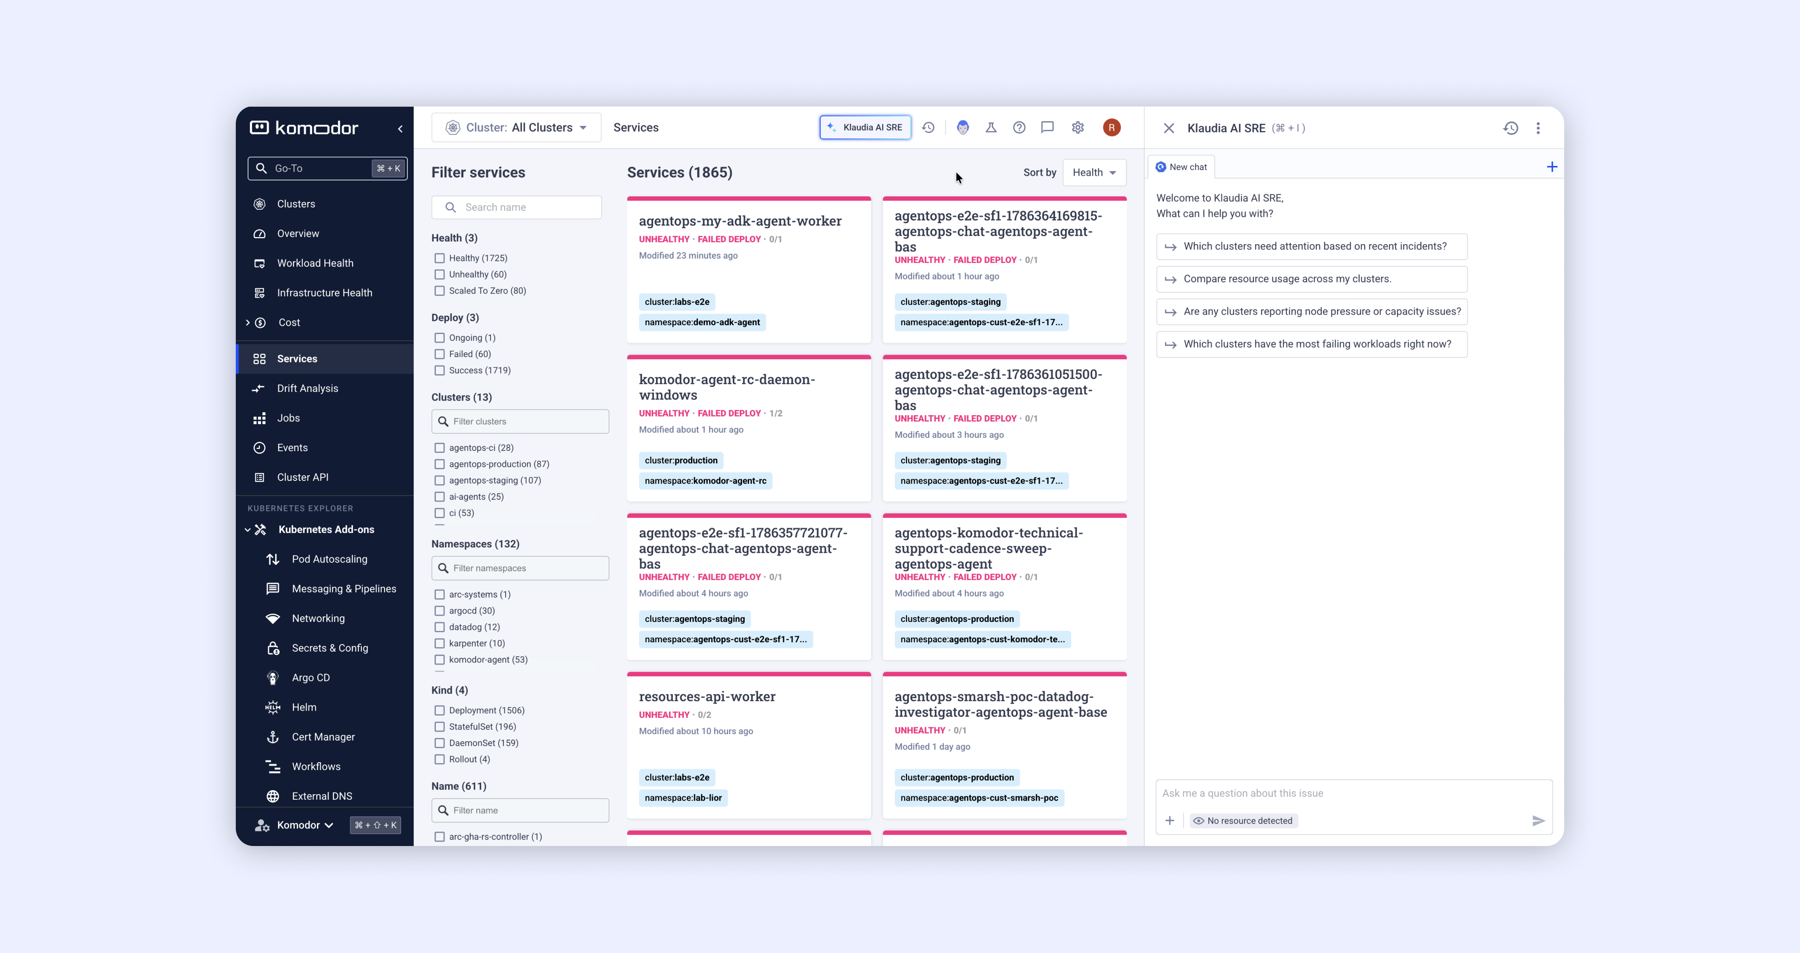Open the help question mark icon
This screenshot has height=953, width=1800.
tap(1019, 128)
